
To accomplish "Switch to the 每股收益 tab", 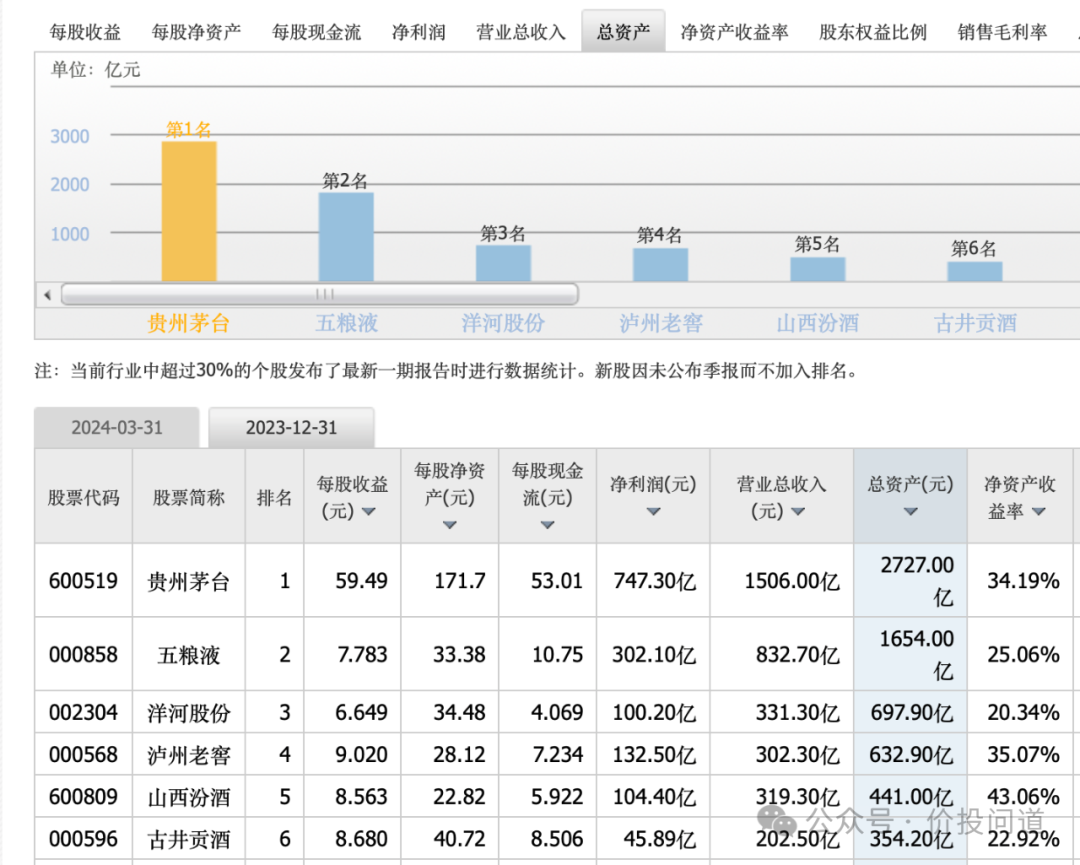I will point(85,32).
